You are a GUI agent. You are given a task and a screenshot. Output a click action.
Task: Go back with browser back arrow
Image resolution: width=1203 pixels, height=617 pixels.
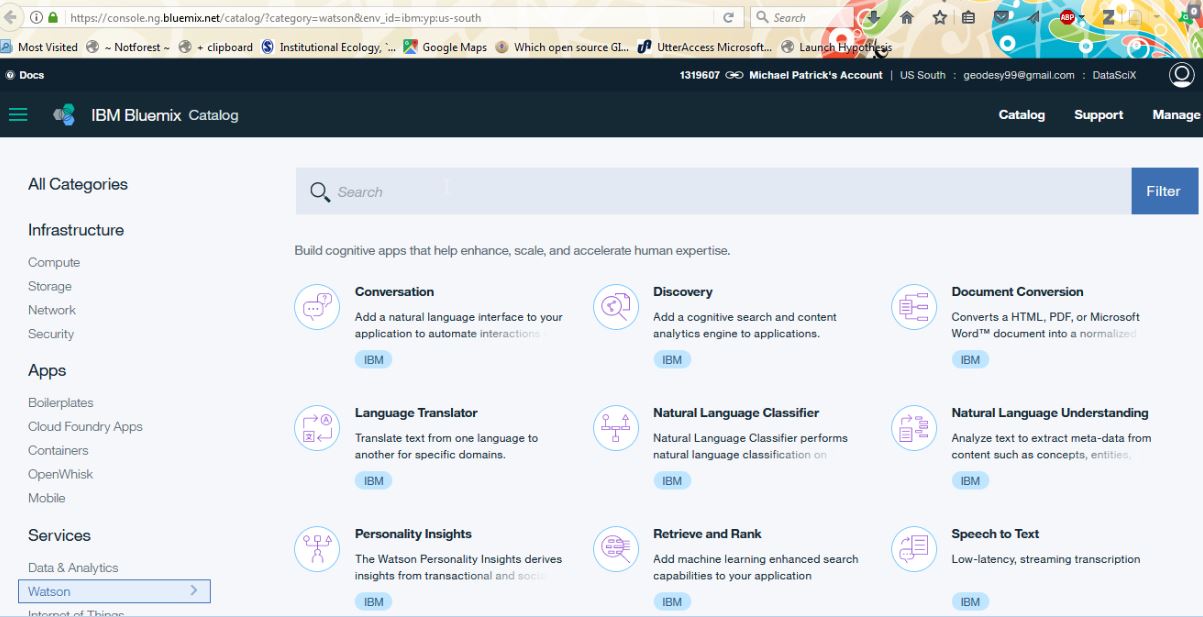click(12, 18)
